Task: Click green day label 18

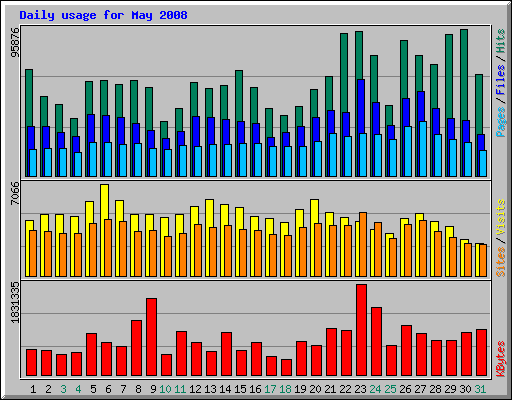Action: 285,389
